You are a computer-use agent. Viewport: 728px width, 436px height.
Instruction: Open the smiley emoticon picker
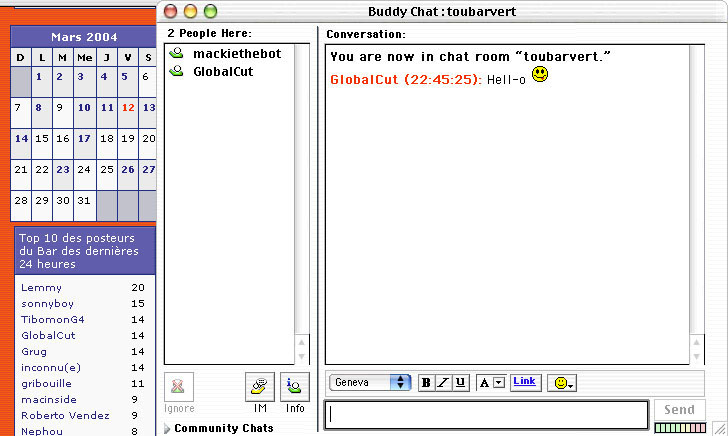coord(562,383)
